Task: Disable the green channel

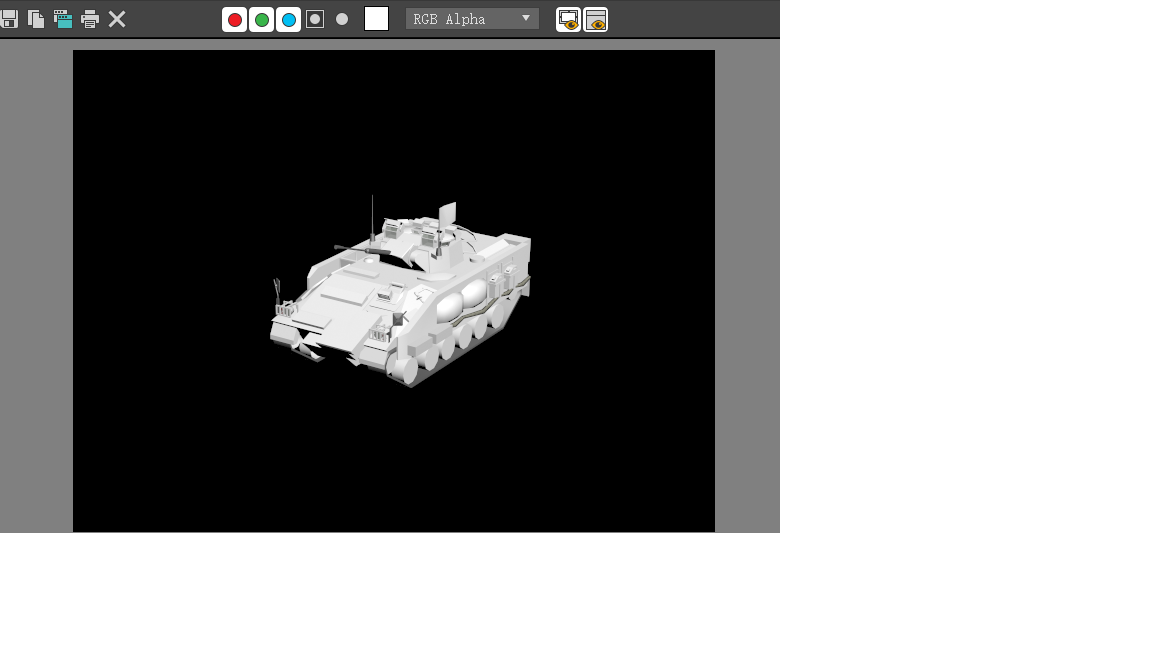Action: pos(260,19)
